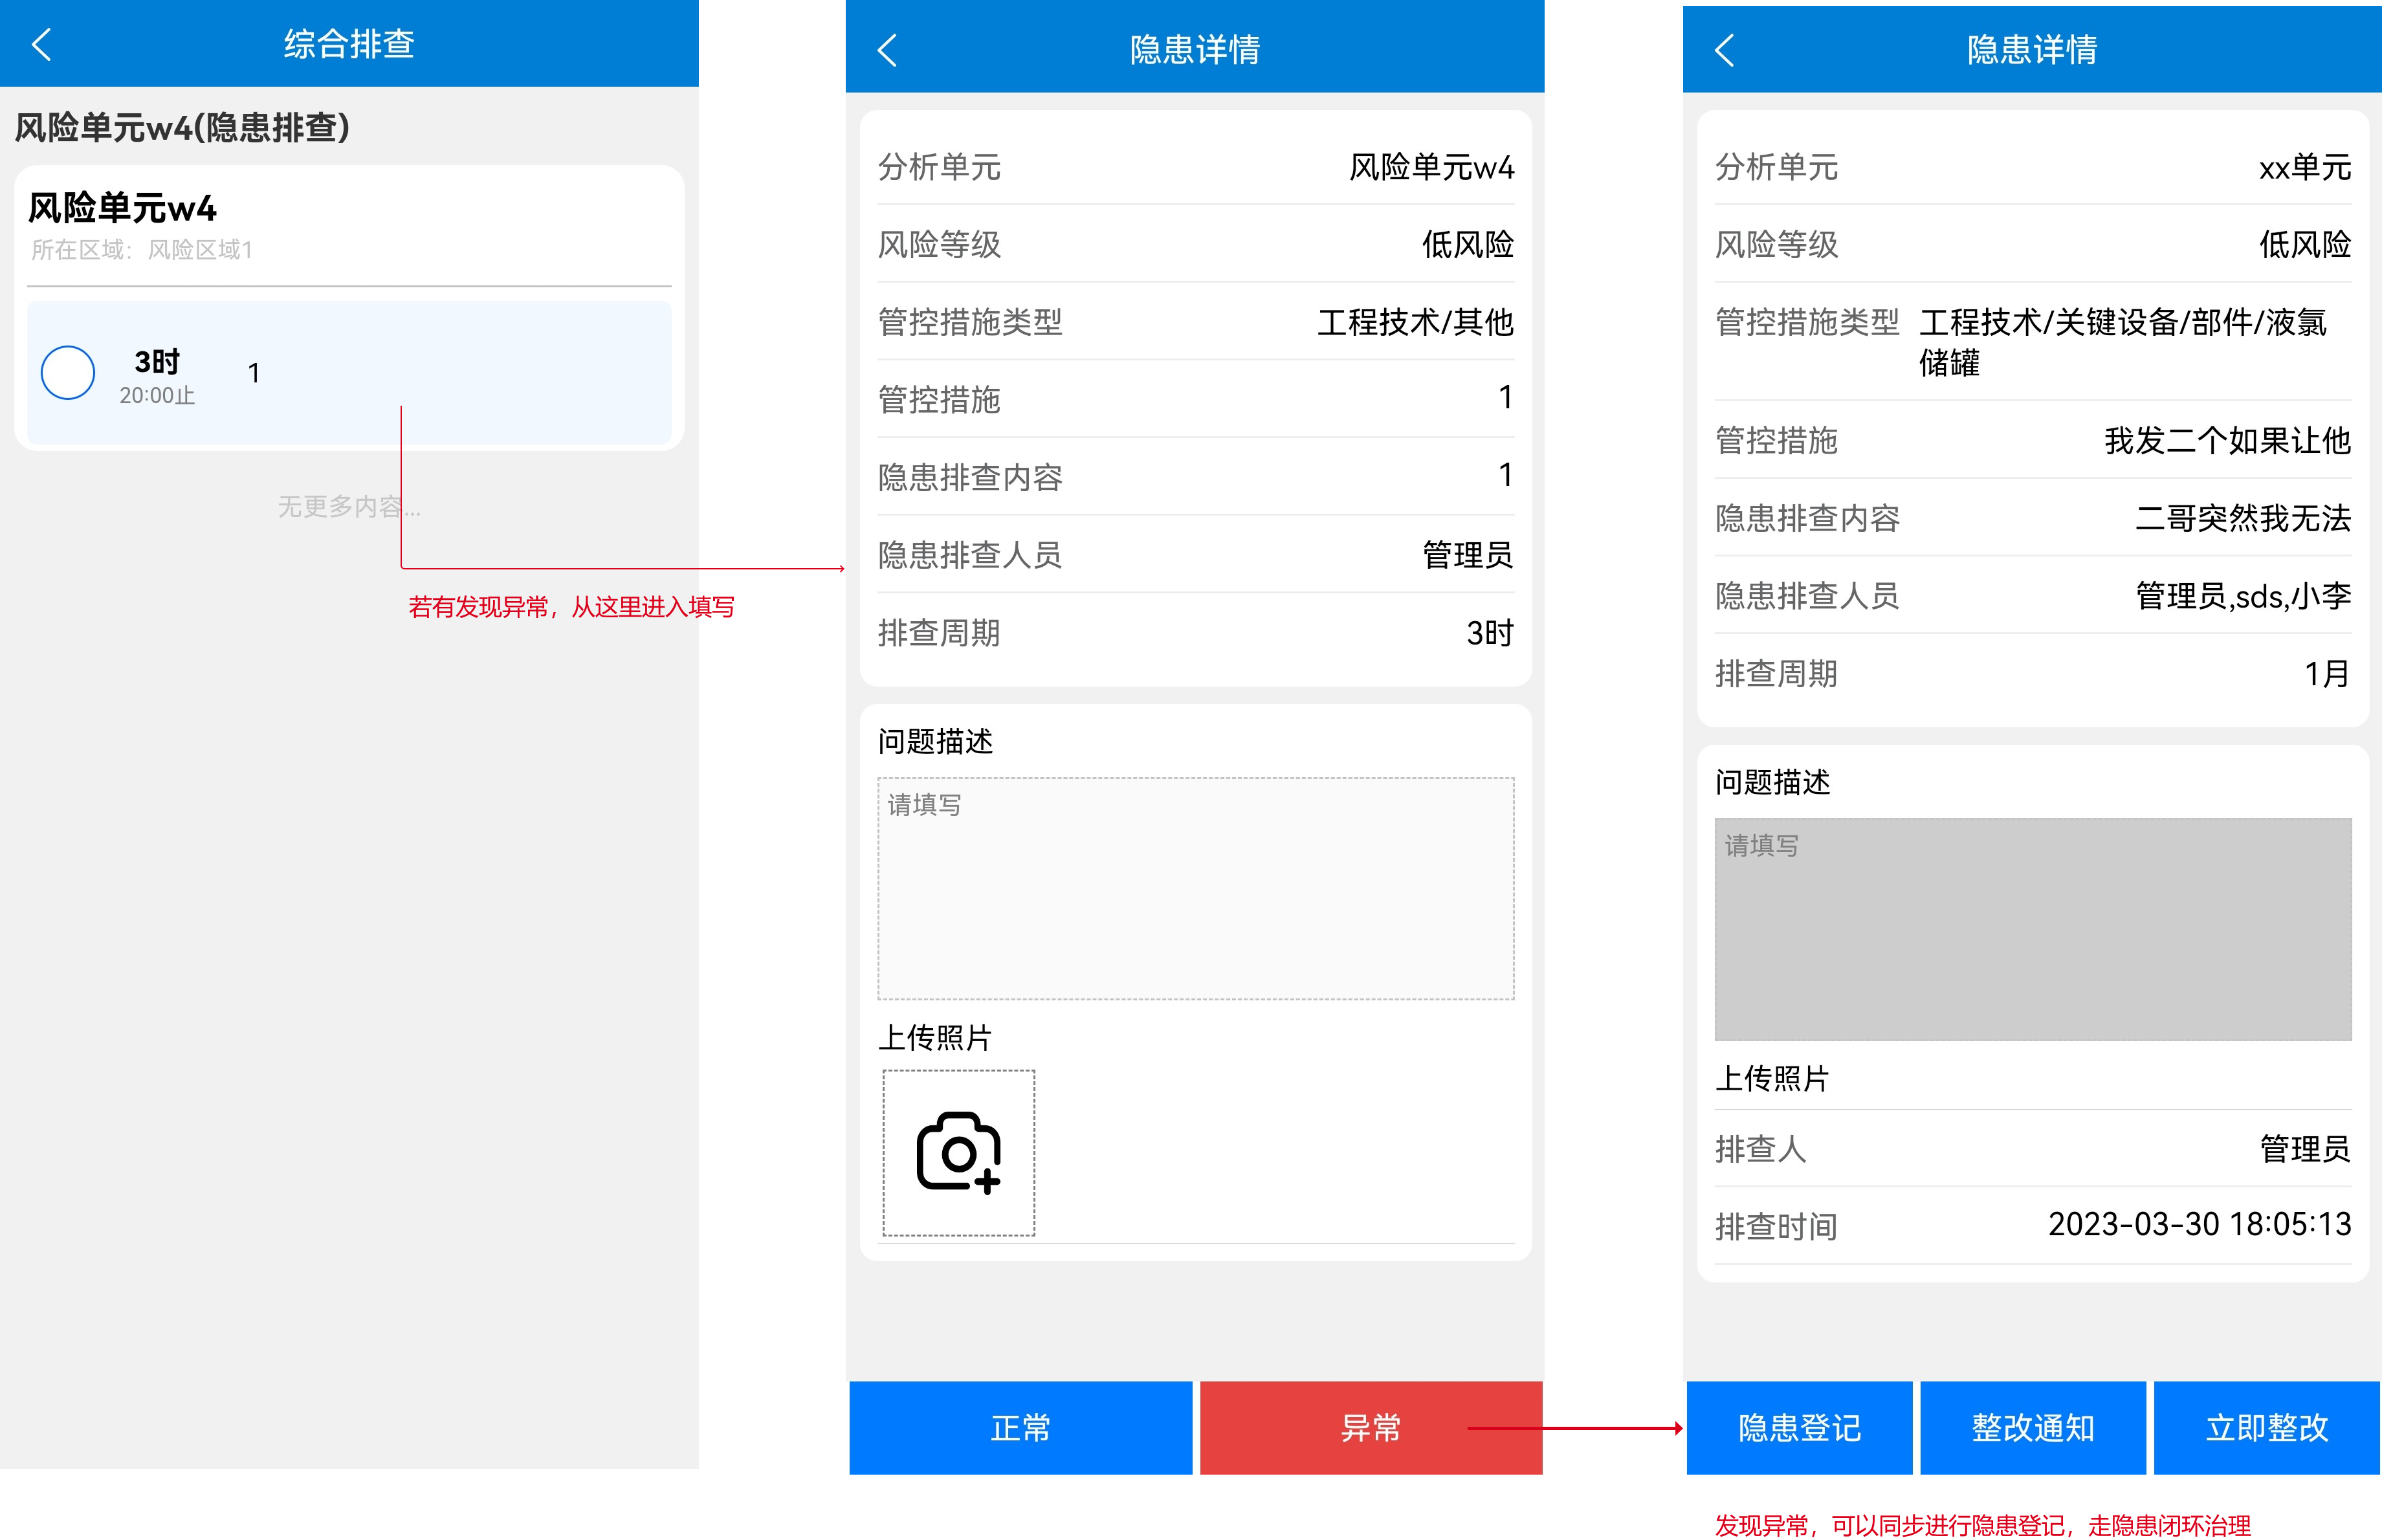Click the xx单元 value

click(2304, 167)
